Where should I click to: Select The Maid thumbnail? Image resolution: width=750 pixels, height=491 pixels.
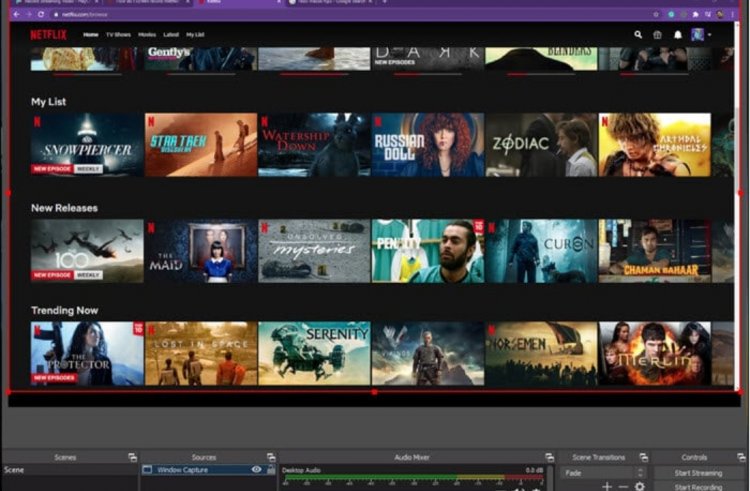tap(201, 251)
